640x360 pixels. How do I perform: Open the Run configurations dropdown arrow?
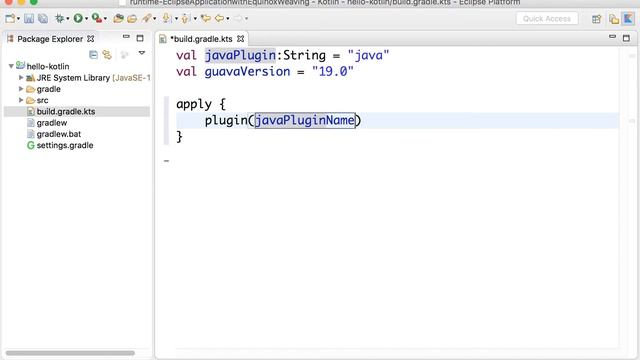[87, 19]
